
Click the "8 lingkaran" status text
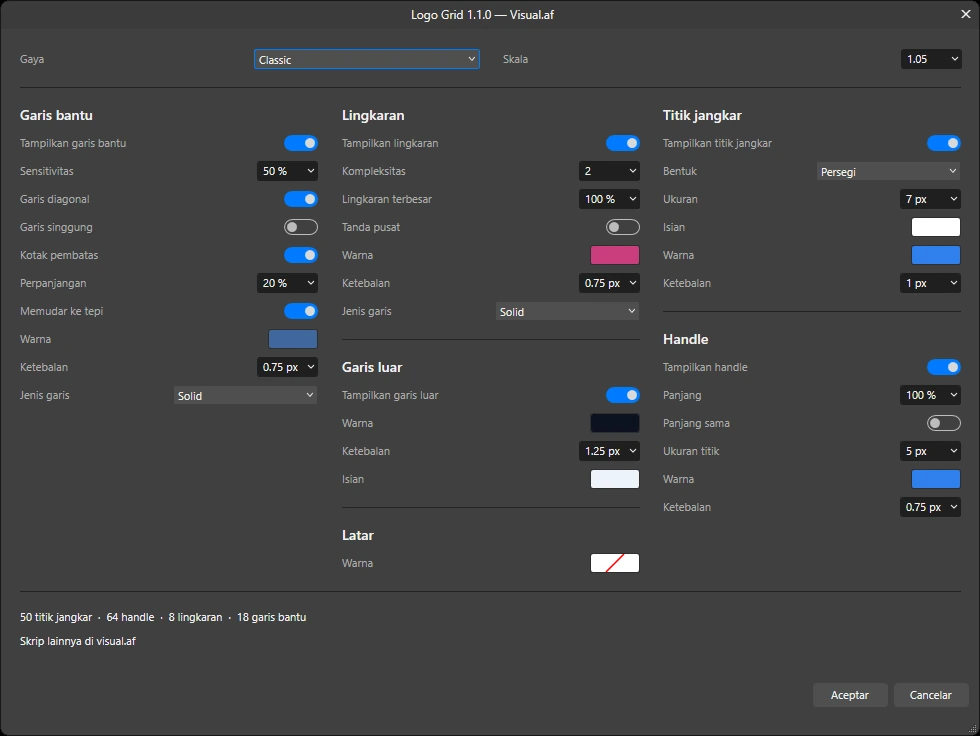click(195, 617)
